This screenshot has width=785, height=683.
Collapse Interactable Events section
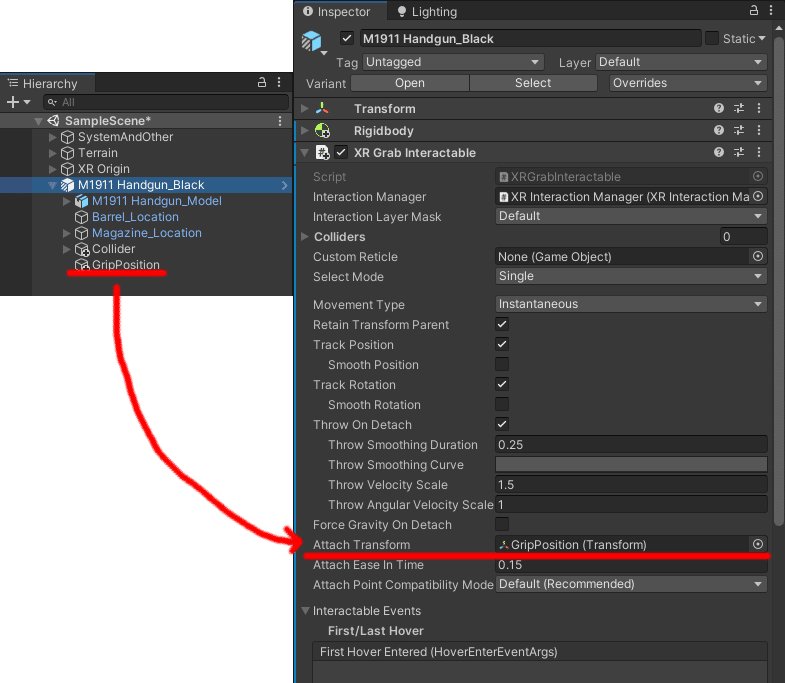click(305, 611)
